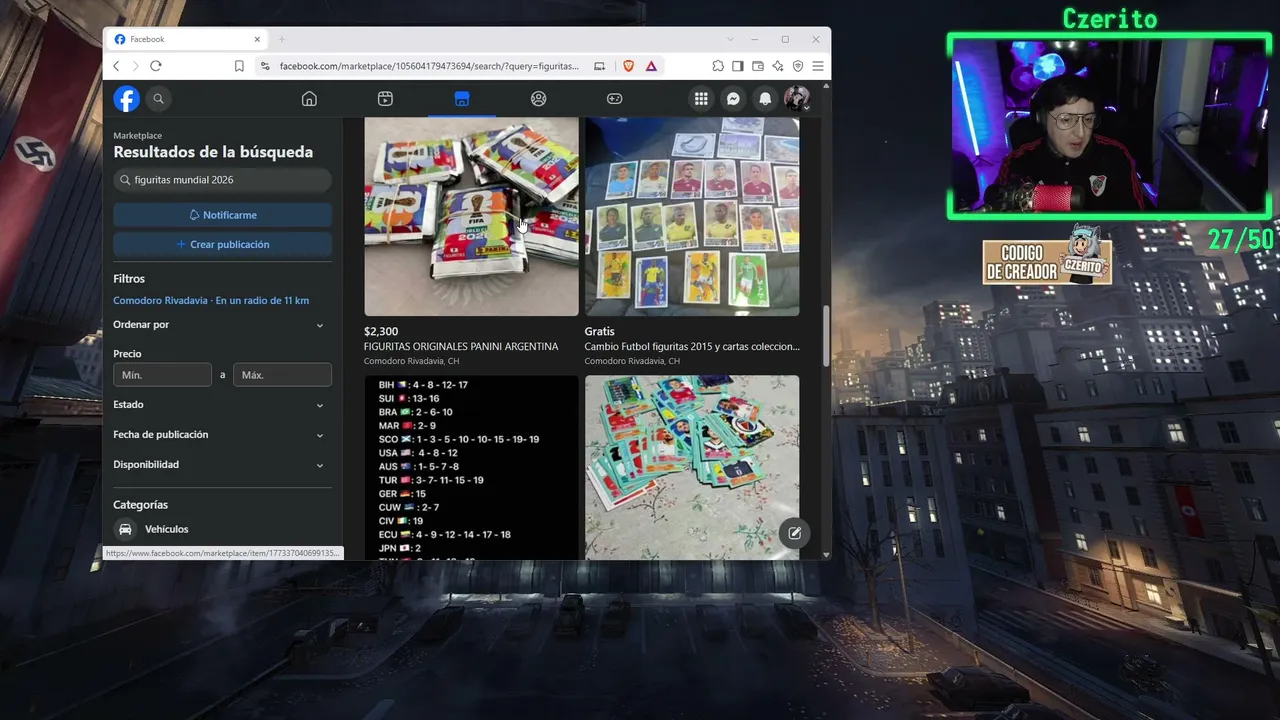The height and width of the screenshot is (720, 1280).
Task: Open the scattered green cards photo
Action: tap(692, 467)
